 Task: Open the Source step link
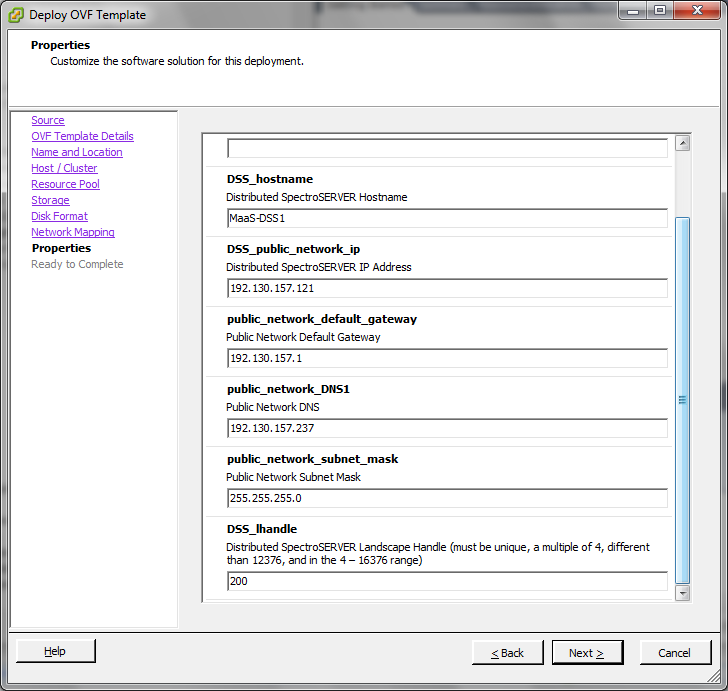point(48,120)
